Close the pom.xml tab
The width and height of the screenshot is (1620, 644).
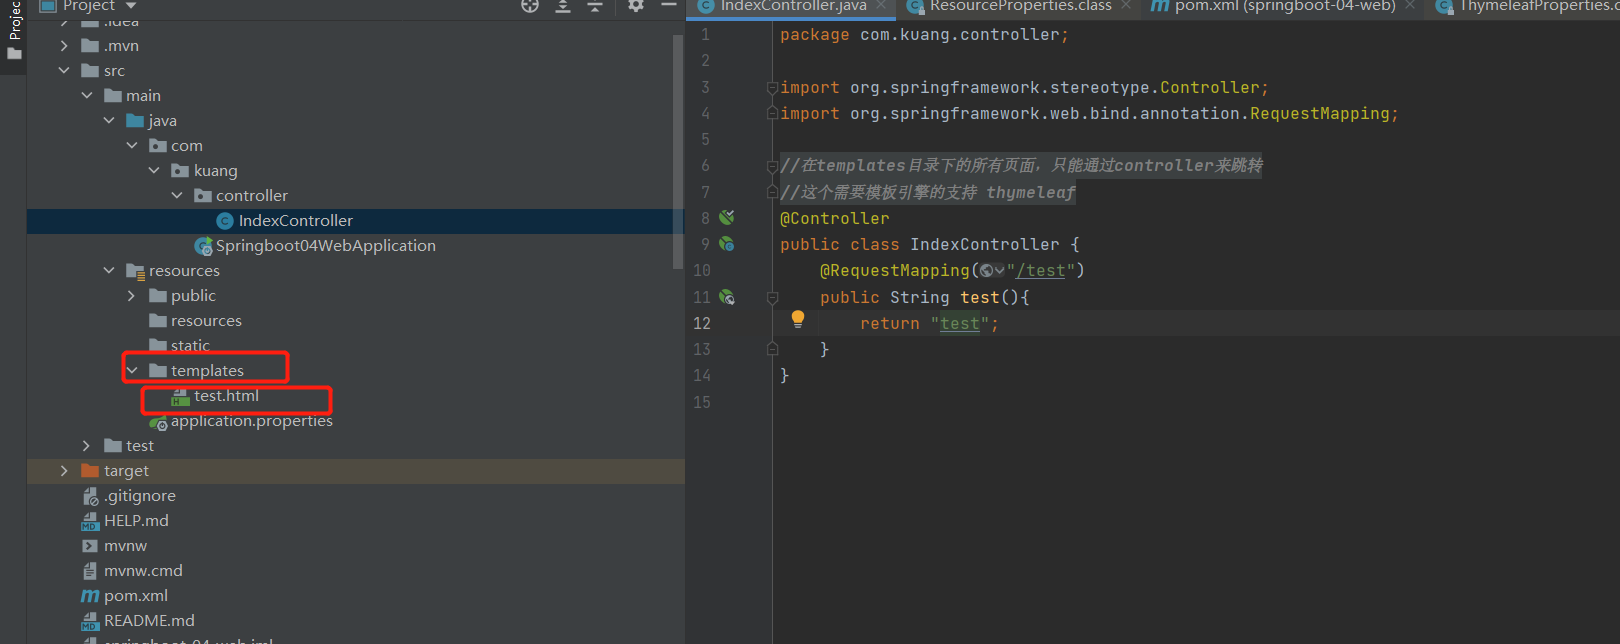[1410, 5]
